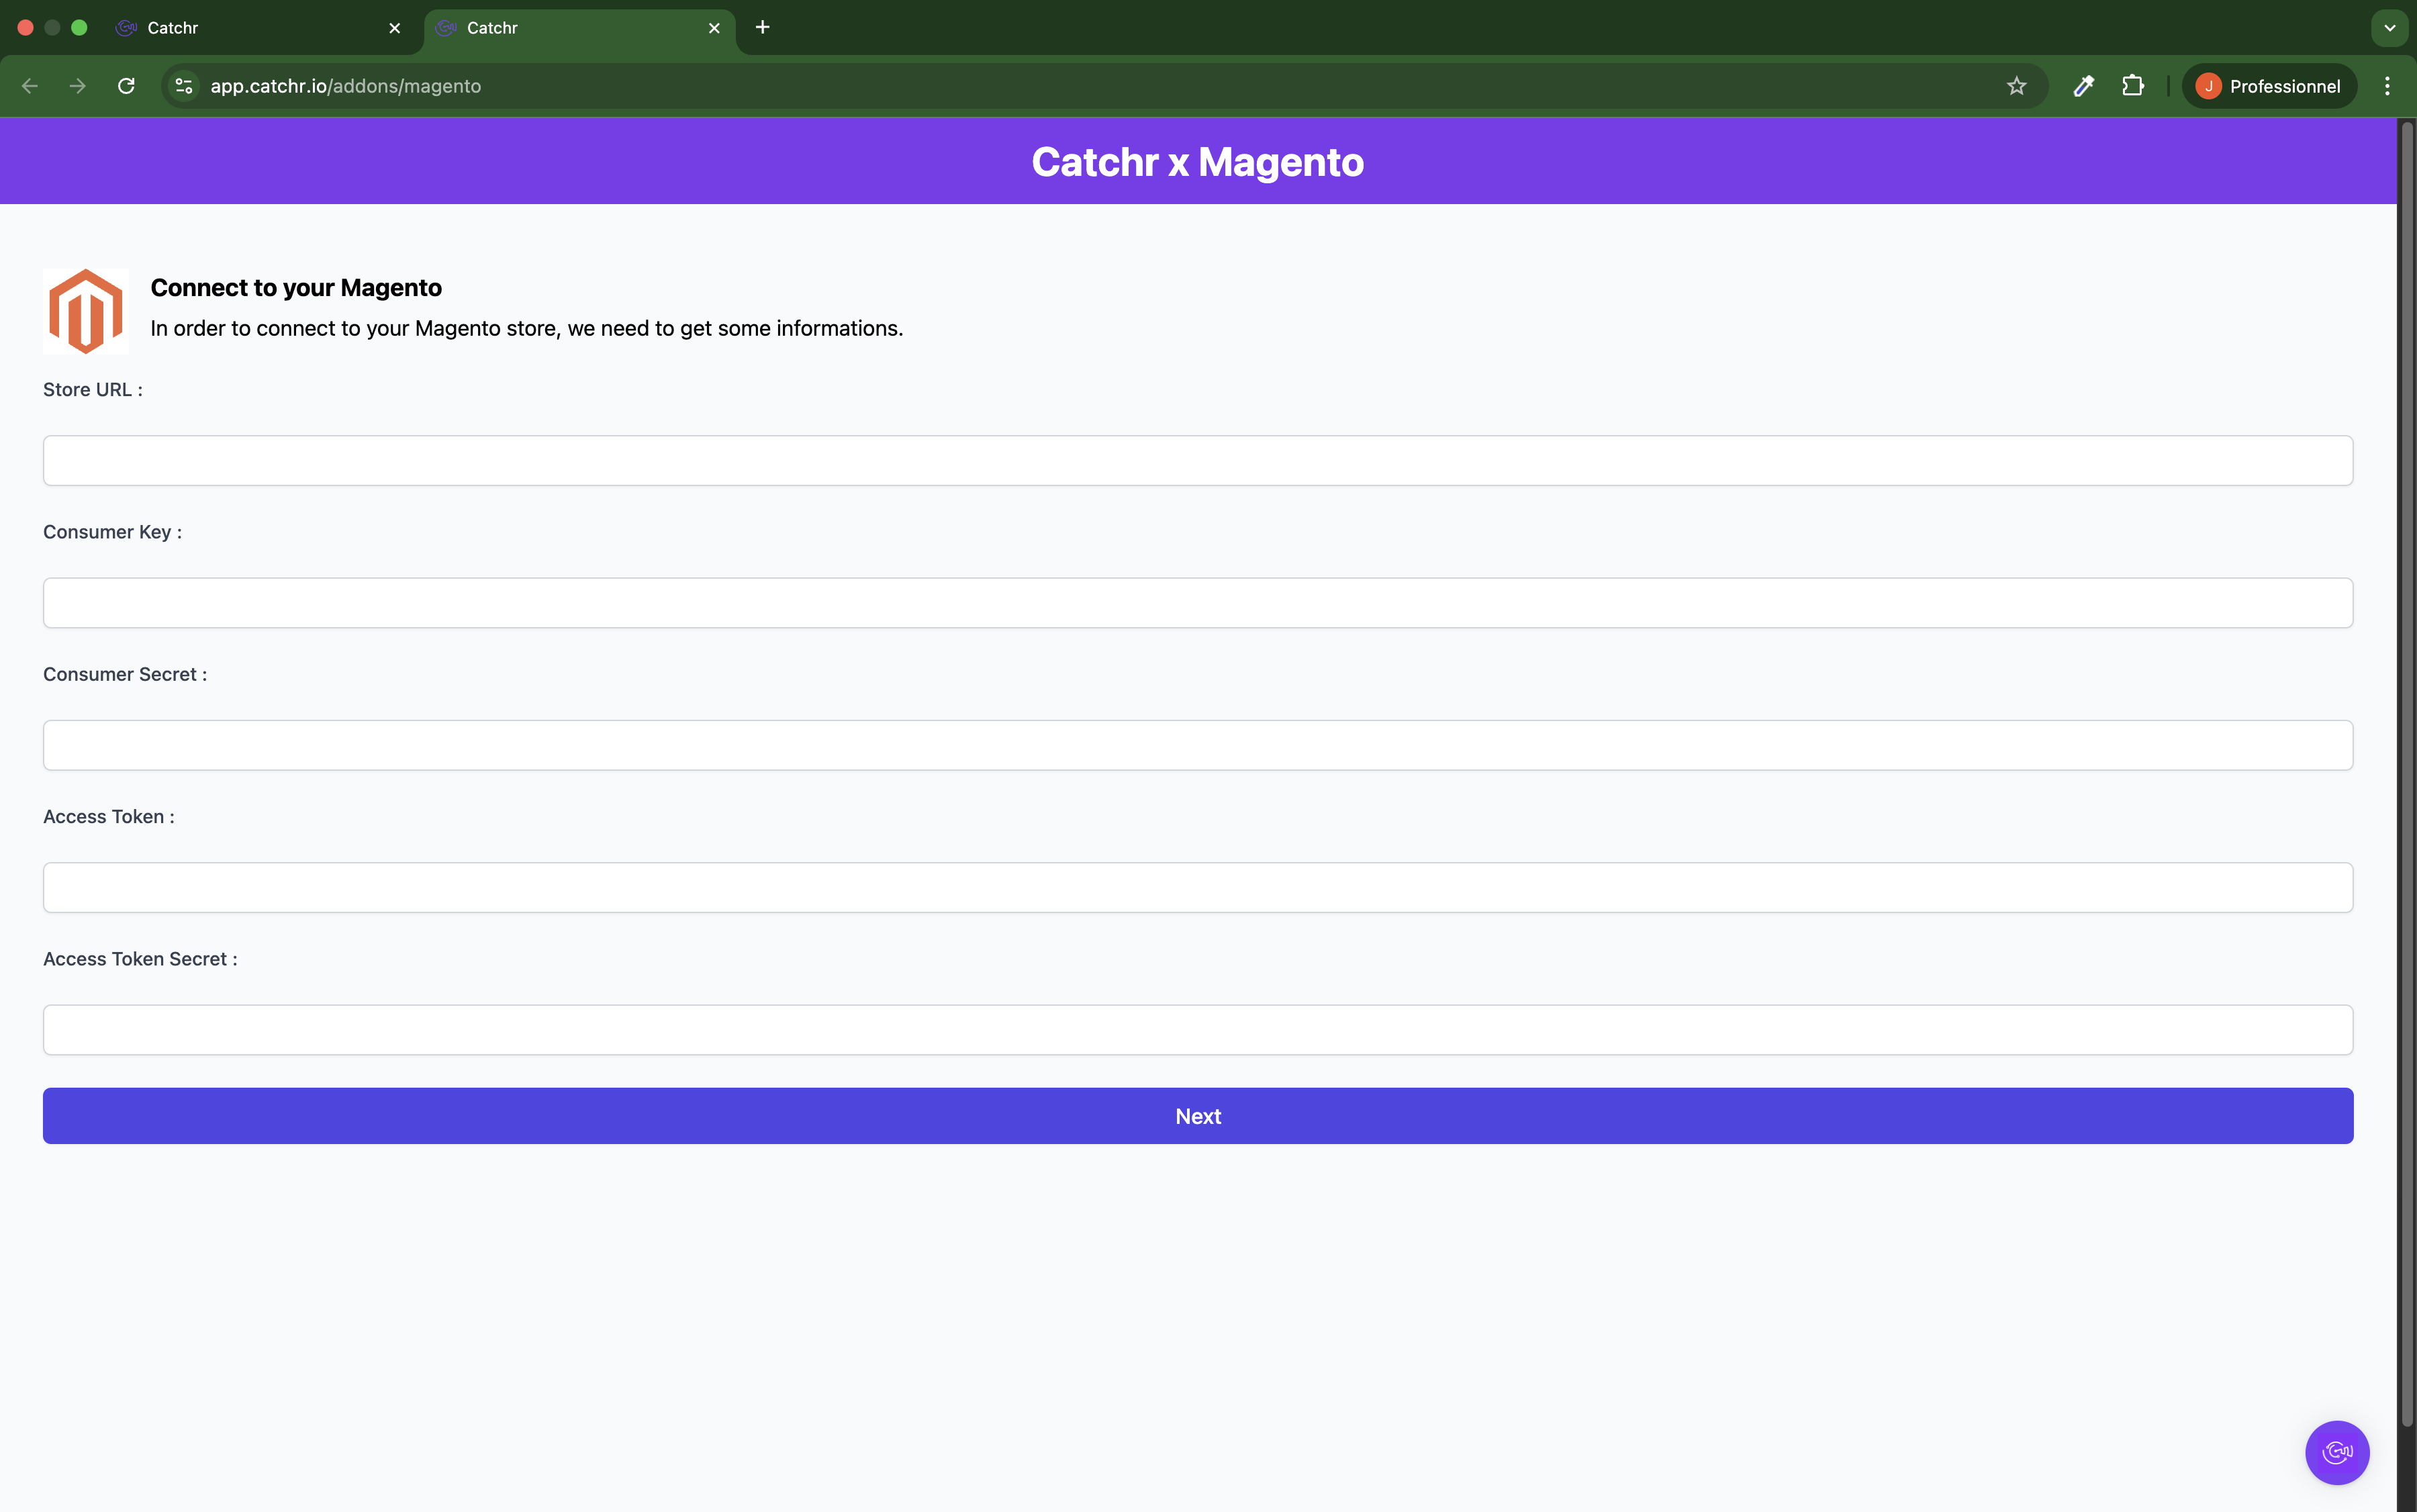This screenshot has width=2417, height=1512.
Task: Open a new browser tab
Action: pos(763,27)
